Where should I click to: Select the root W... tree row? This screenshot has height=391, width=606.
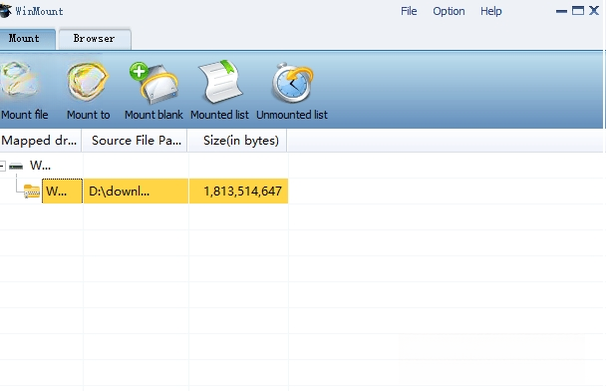[x=40, y=166]
